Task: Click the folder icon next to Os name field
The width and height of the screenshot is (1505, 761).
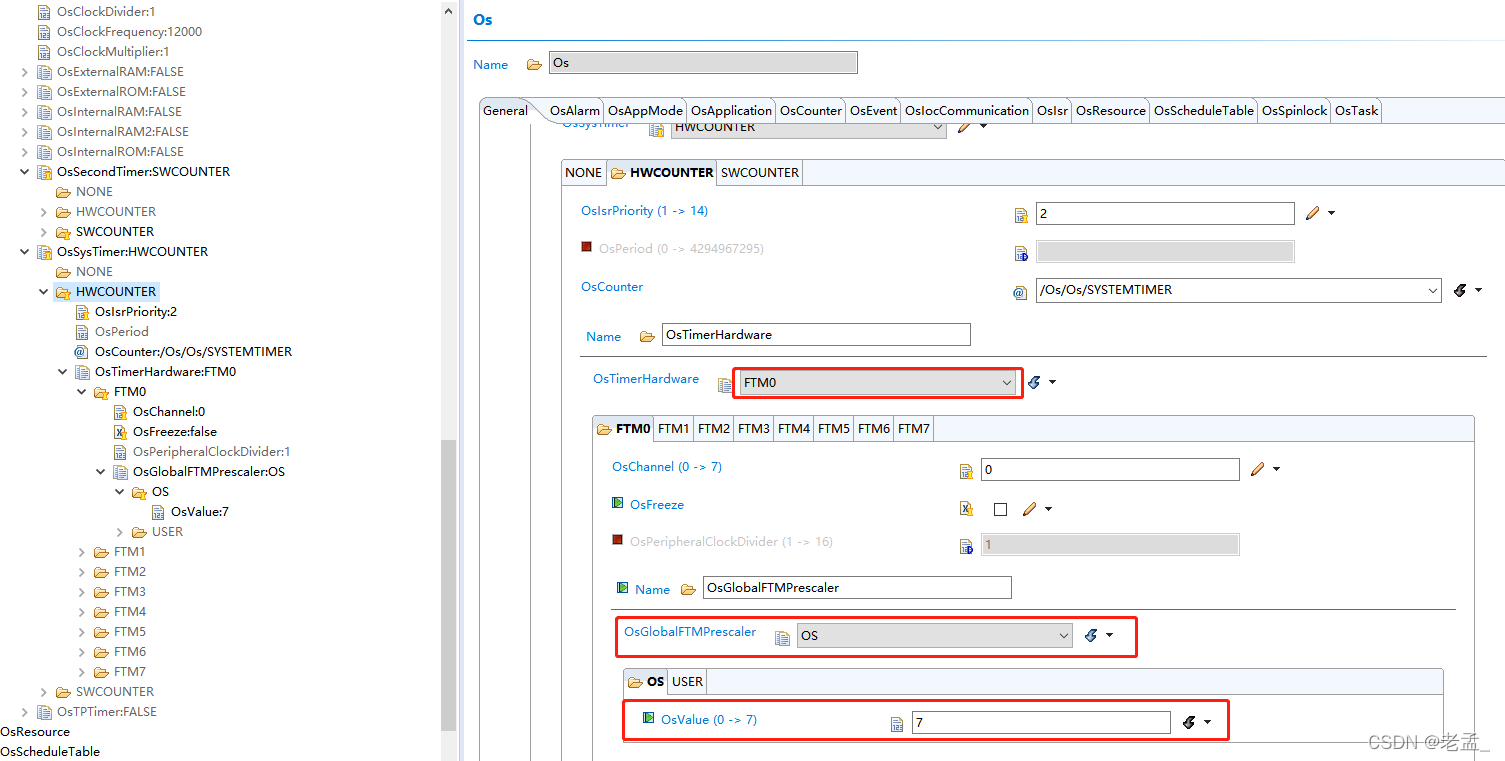Action: (535, 64)
